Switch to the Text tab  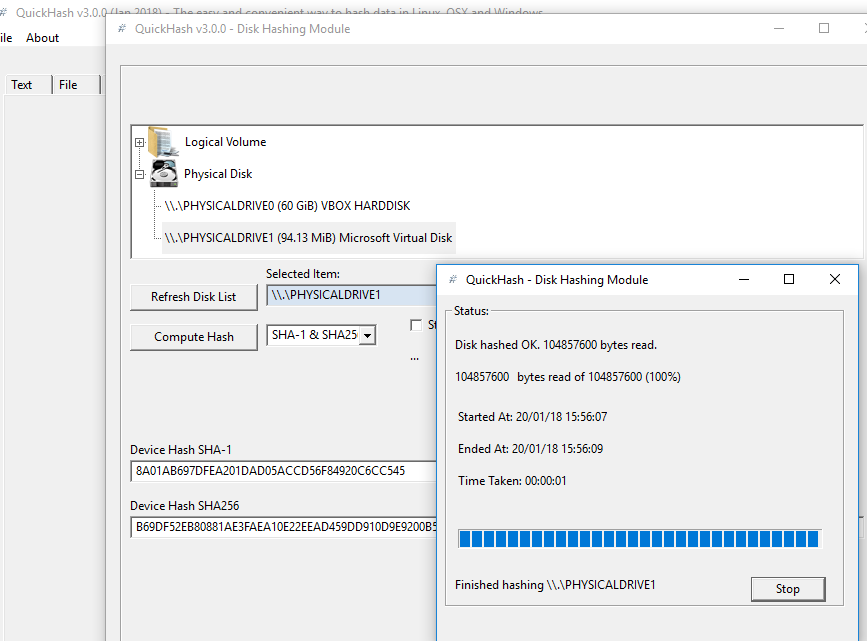pyautogui.click(x=22, y=85)
